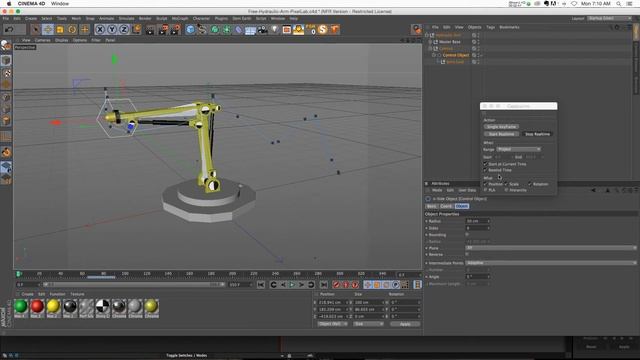This screenshot has width=640, height=360.
Task: Open the Edit Render Settings icon
Action: (176, 29)
